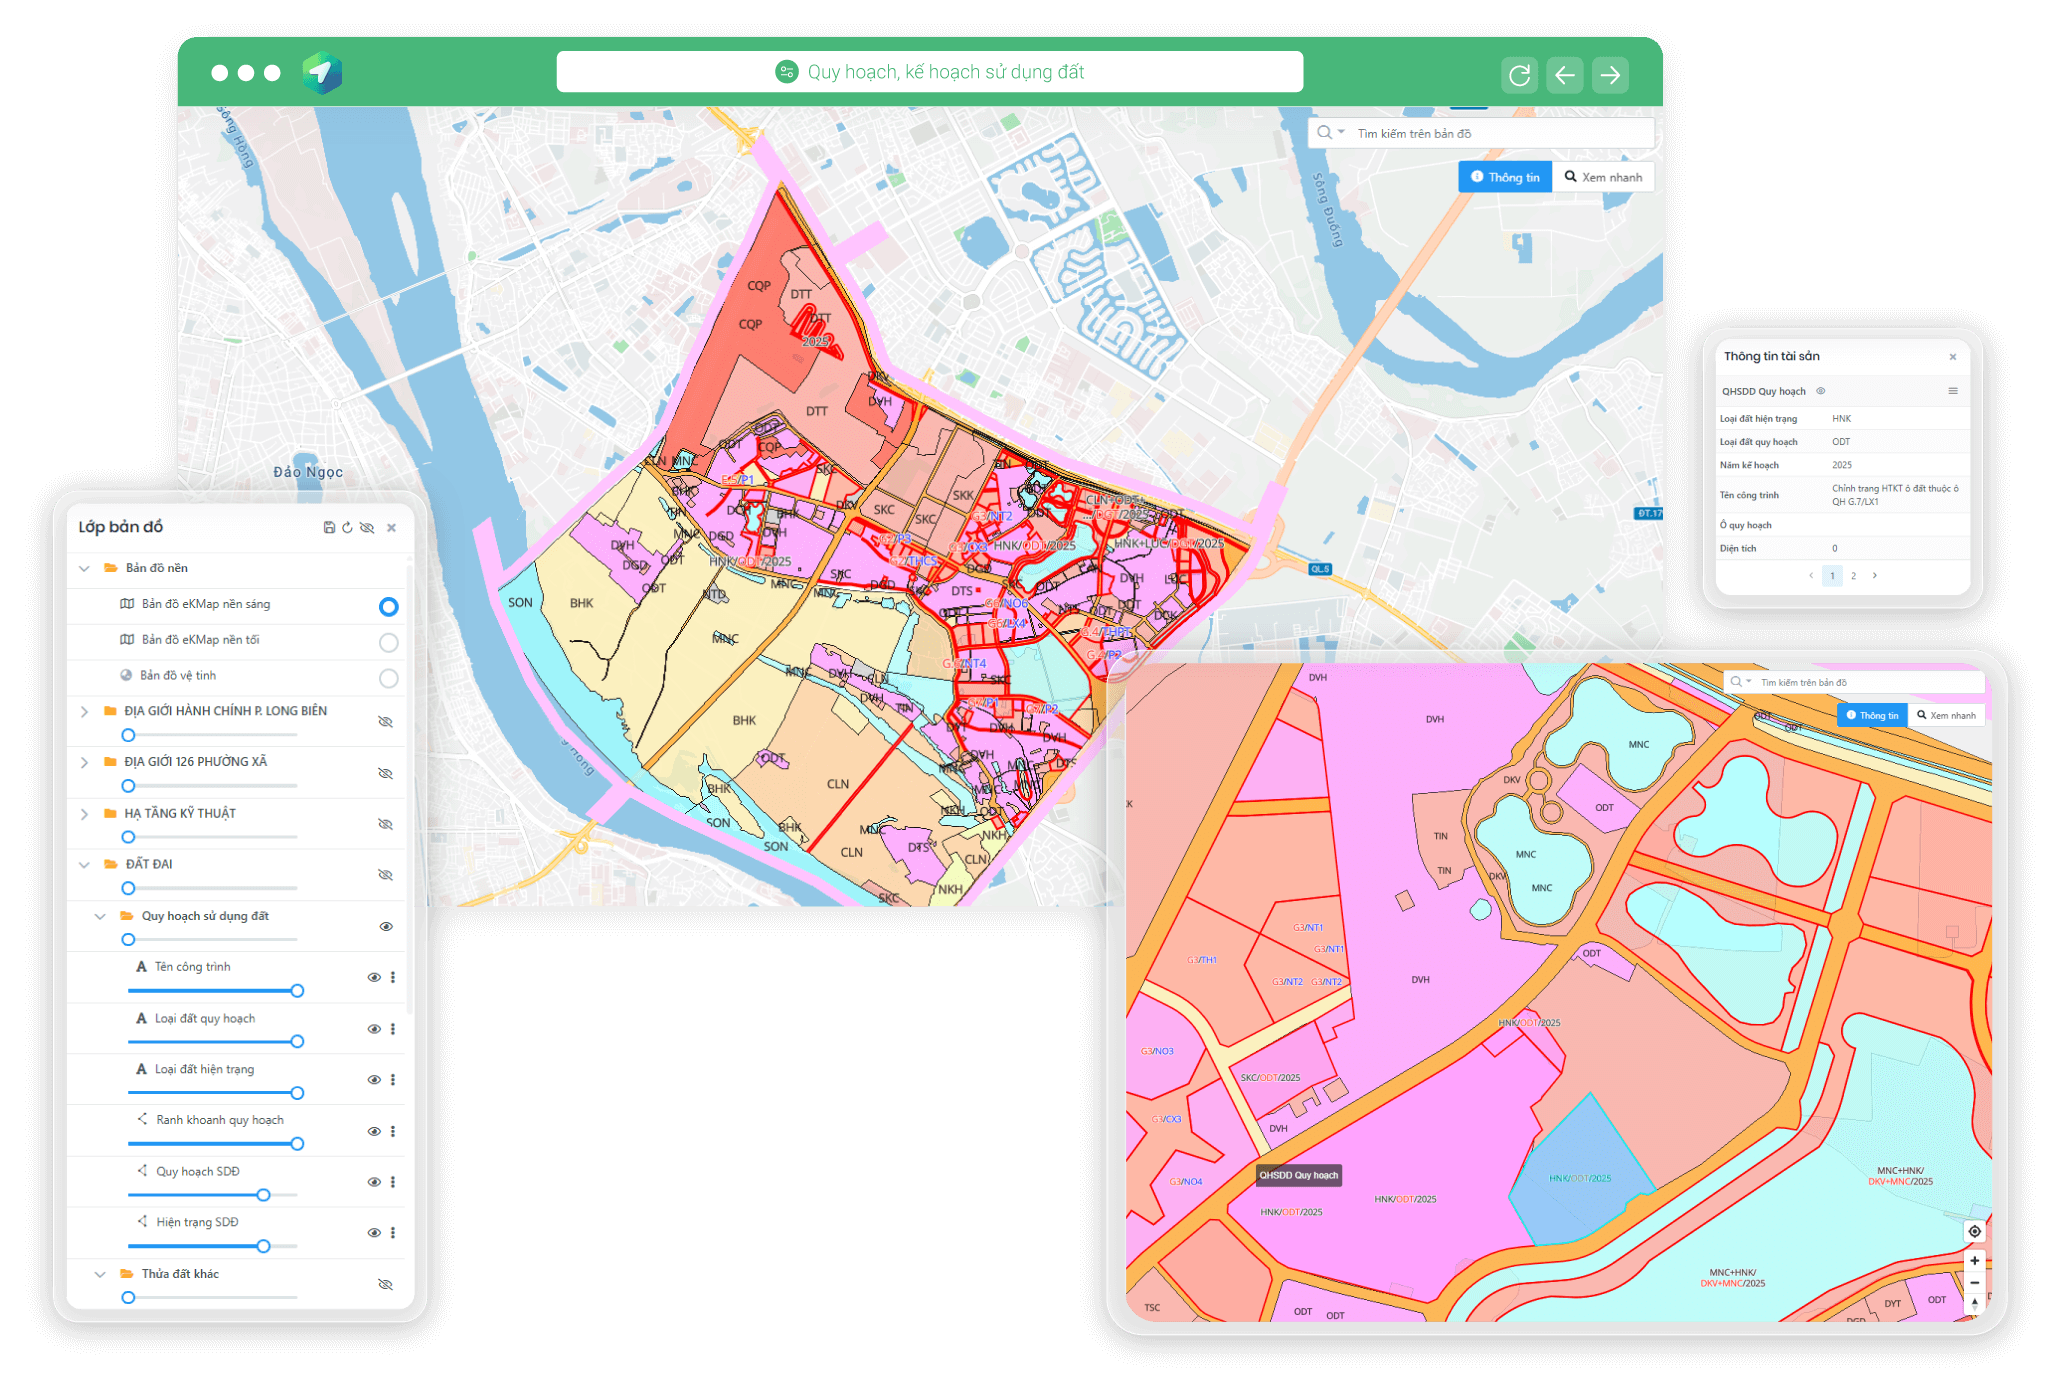
Task: Zoom in with the plus button on the inset map
Action: [1974, 1261]
